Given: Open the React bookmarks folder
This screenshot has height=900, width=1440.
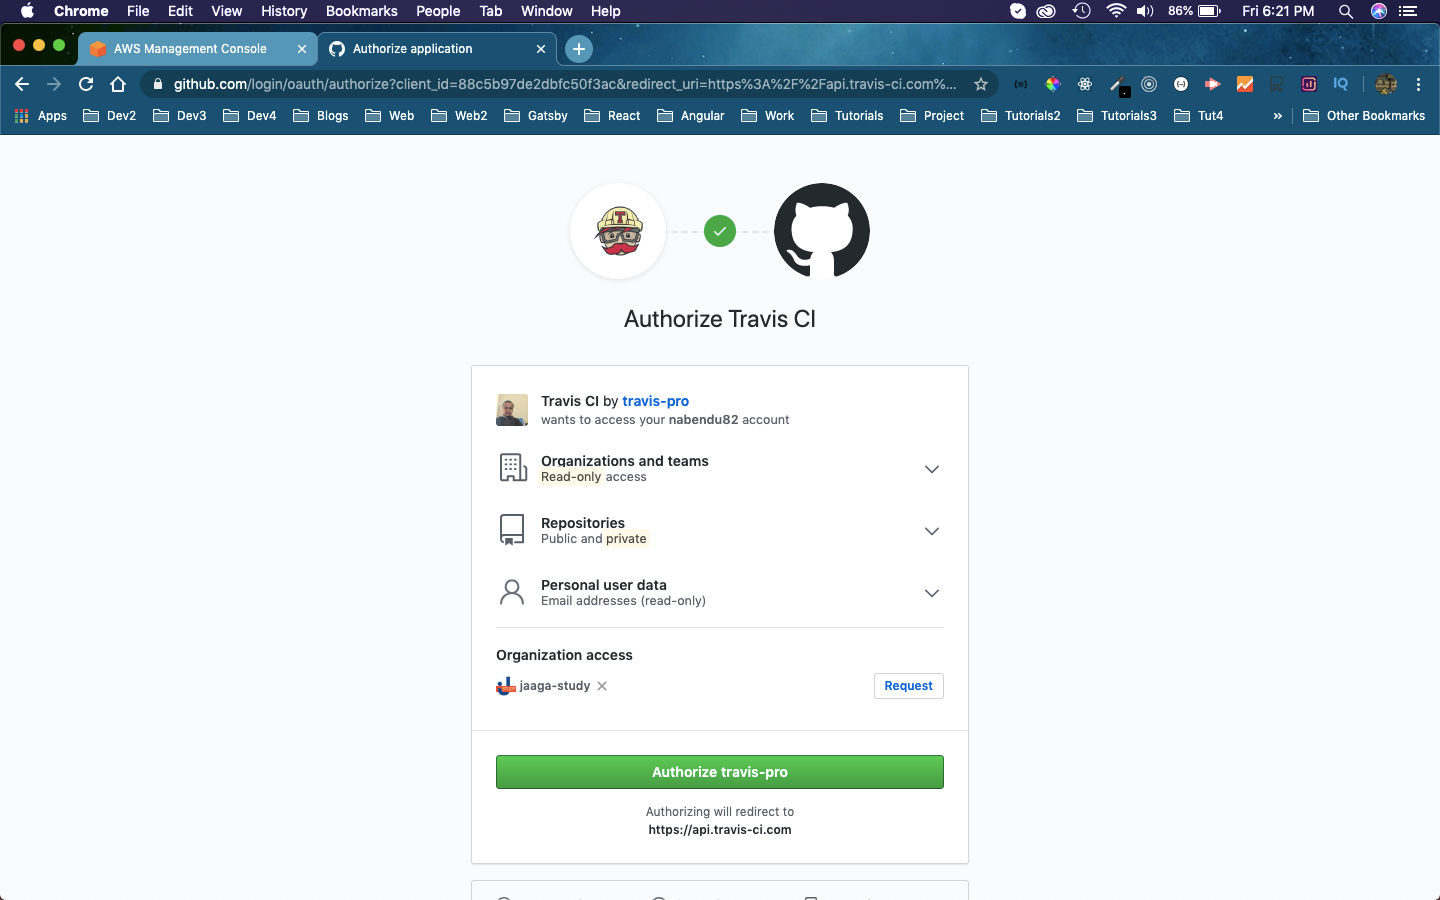Looking at the screenshot, I should (x=612, y=115).
